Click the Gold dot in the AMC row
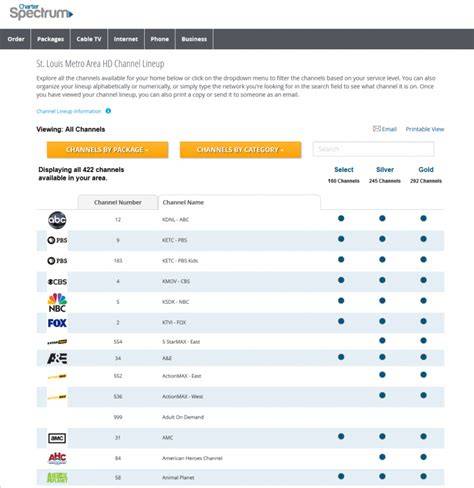The image size is (474, 488). (423, 436)
